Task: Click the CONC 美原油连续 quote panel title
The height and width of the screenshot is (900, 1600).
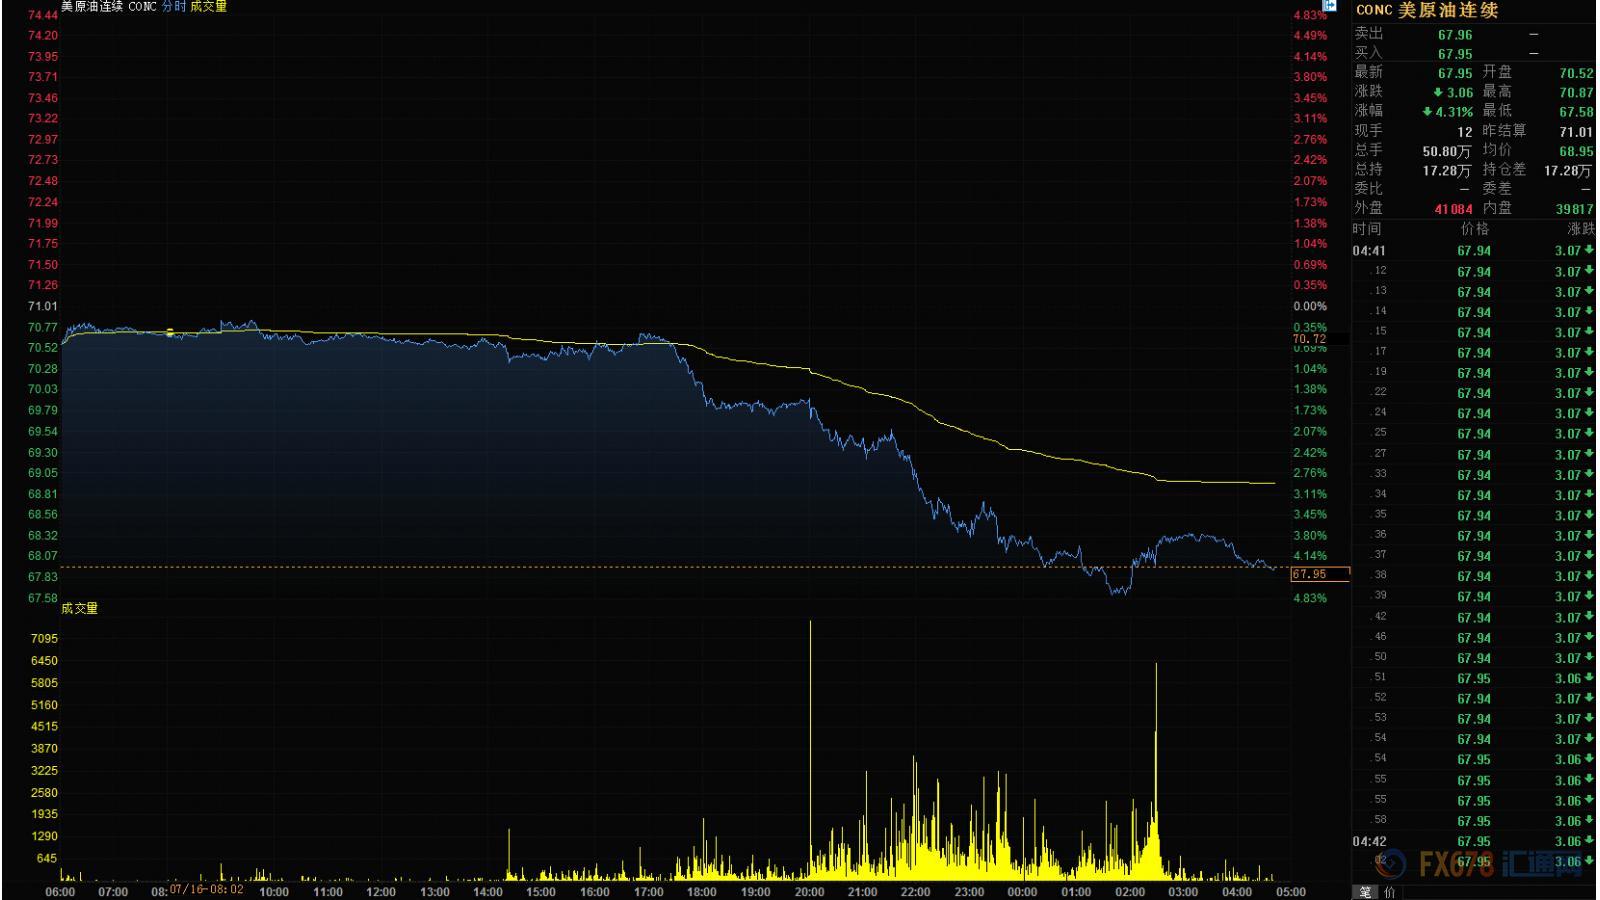Action: coord(1427,10)
